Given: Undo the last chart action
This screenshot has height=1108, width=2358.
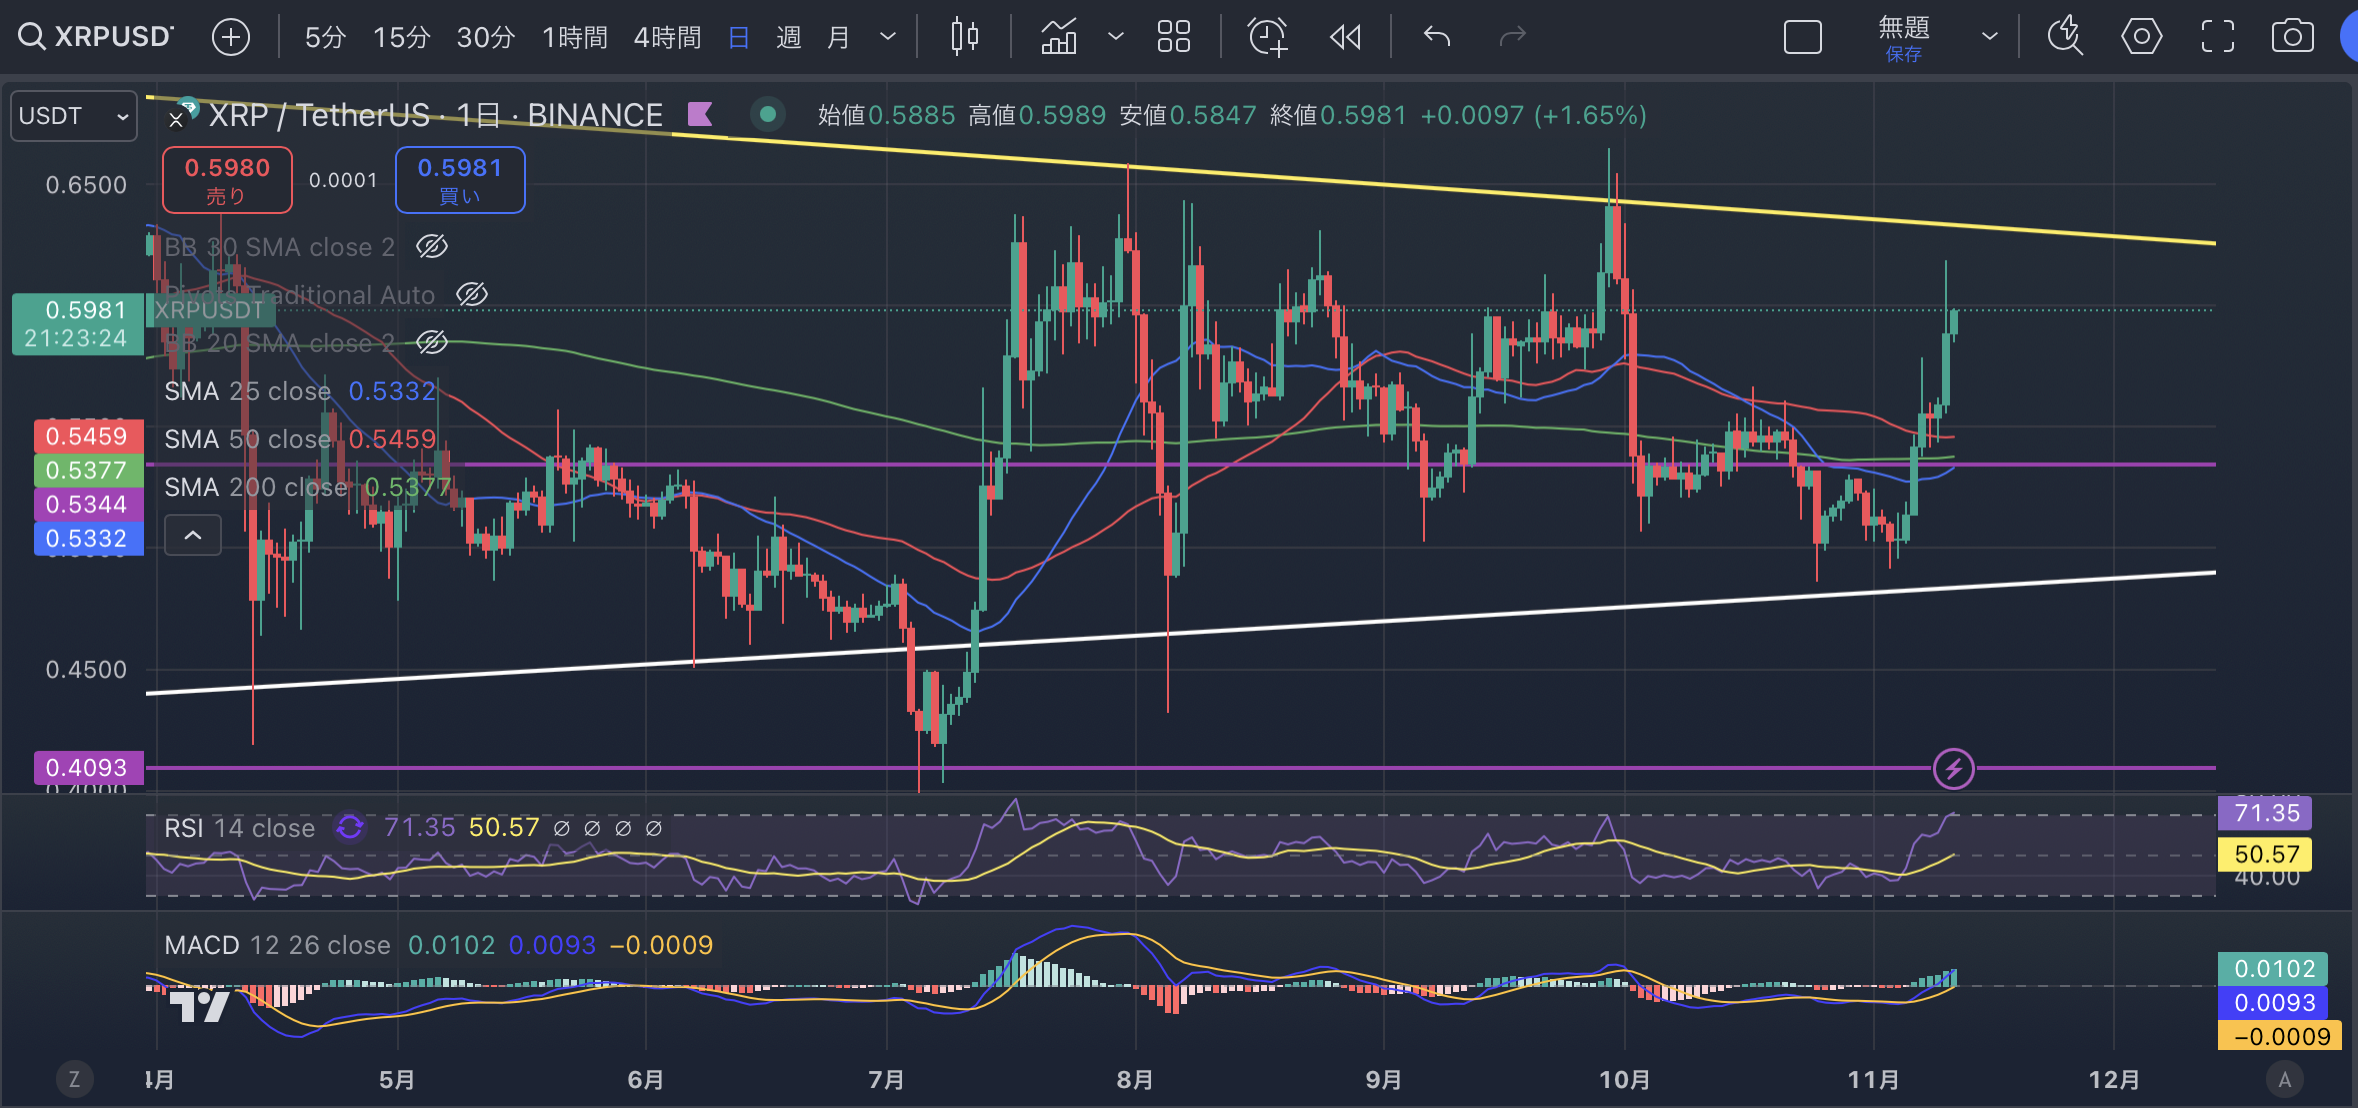Looking at the screenshot, I should [1437, 37].
